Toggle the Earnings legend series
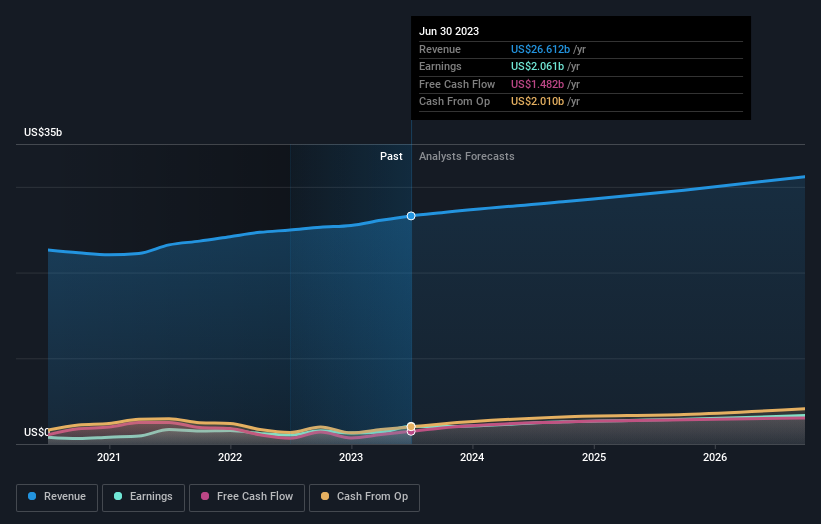Viewport: 821px width, 524px height. pyautogui.click(x=143, y=497)
